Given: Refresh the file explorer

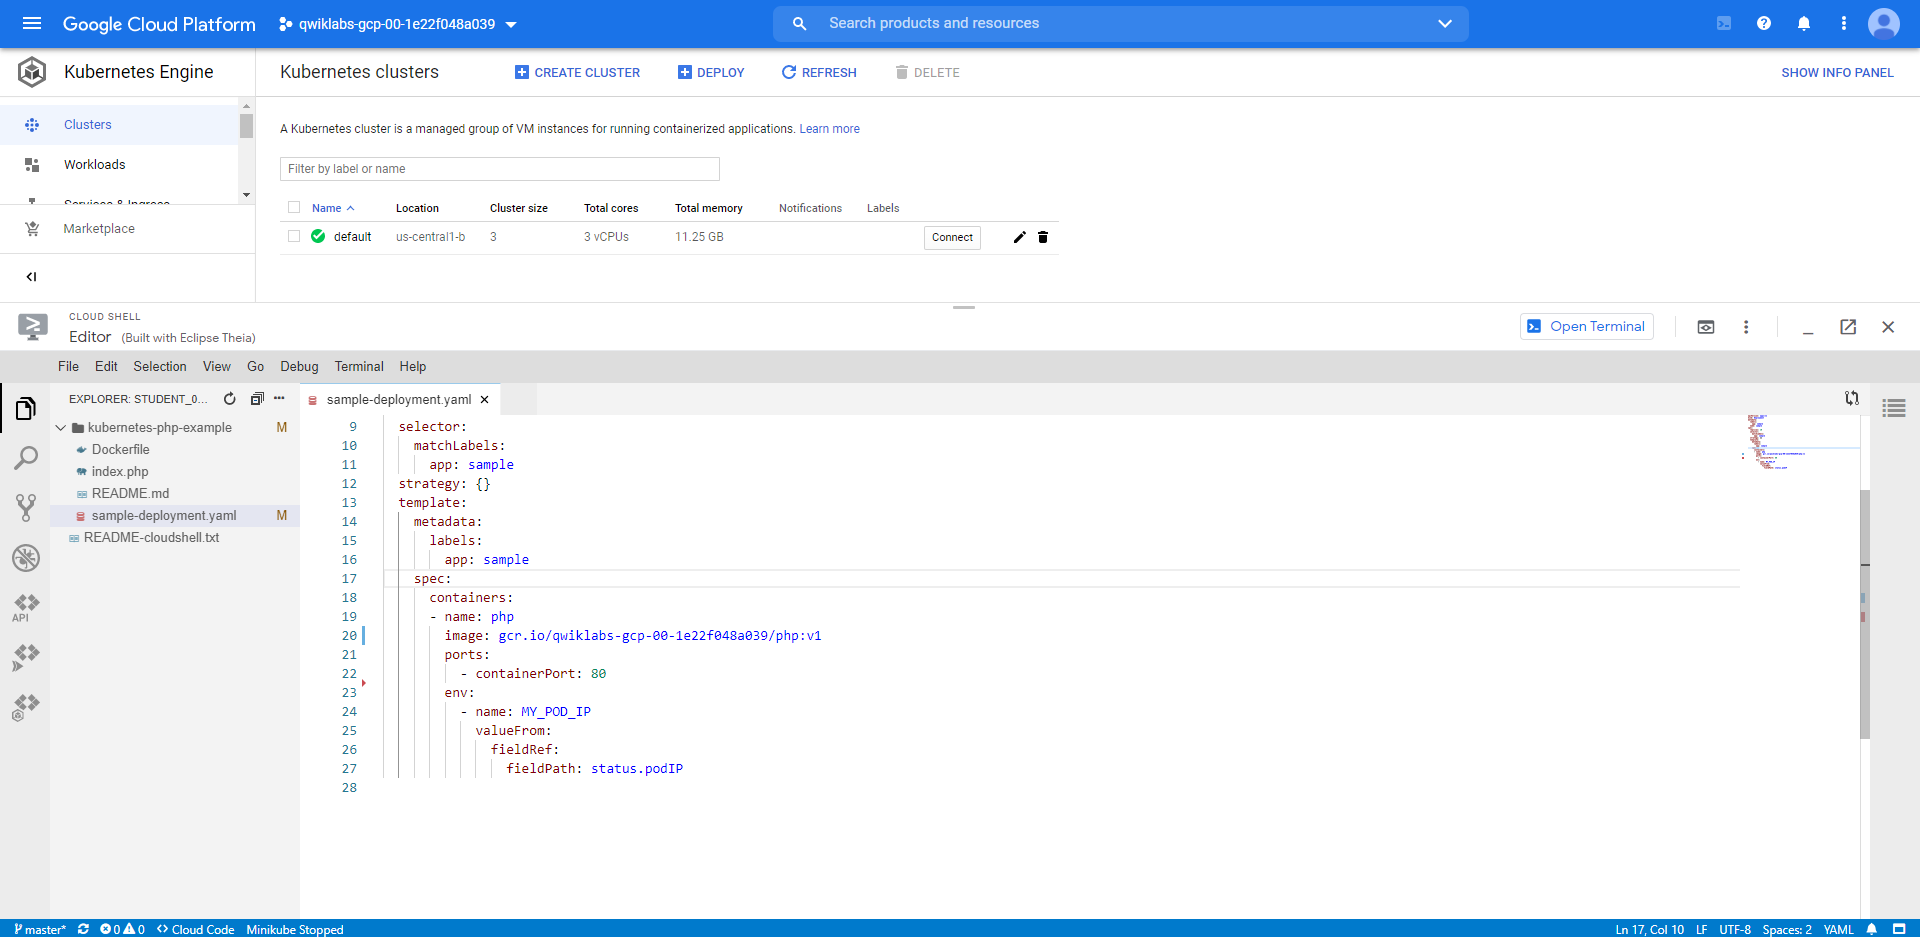Looking at the screenshot, I should tap(230, 399).
